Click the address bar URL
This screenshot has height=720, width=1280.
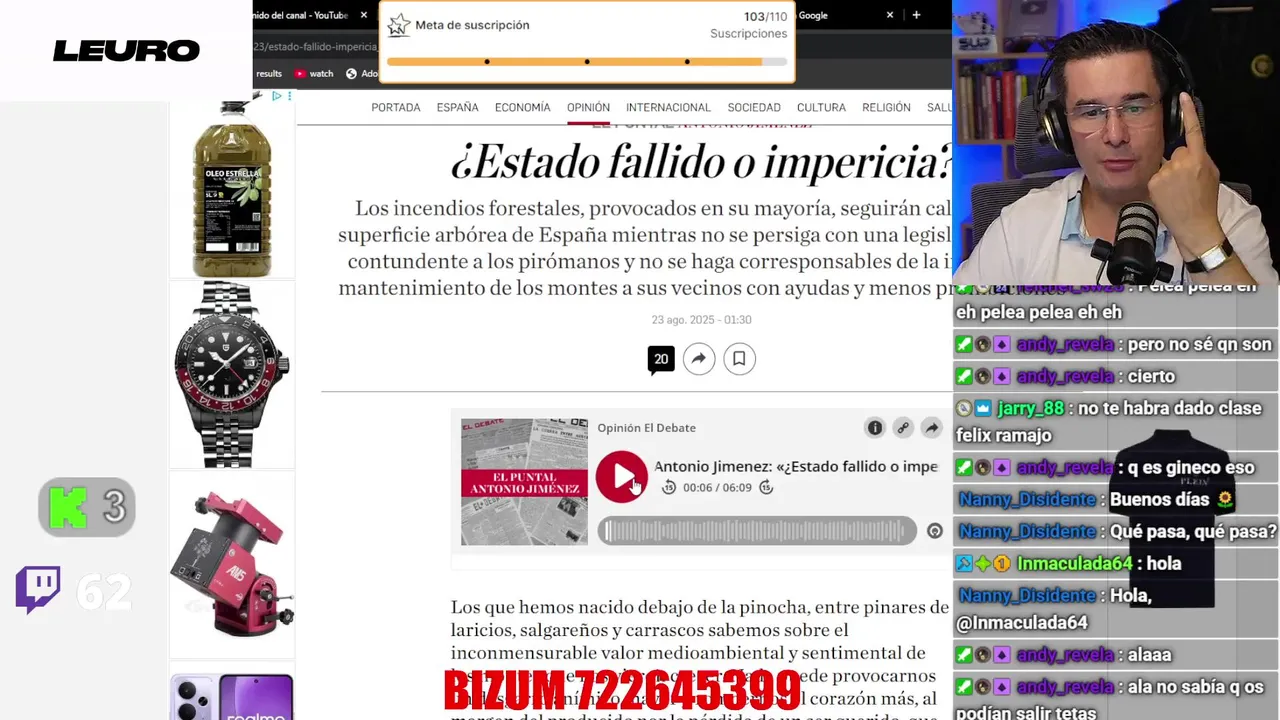click(315, 46)
